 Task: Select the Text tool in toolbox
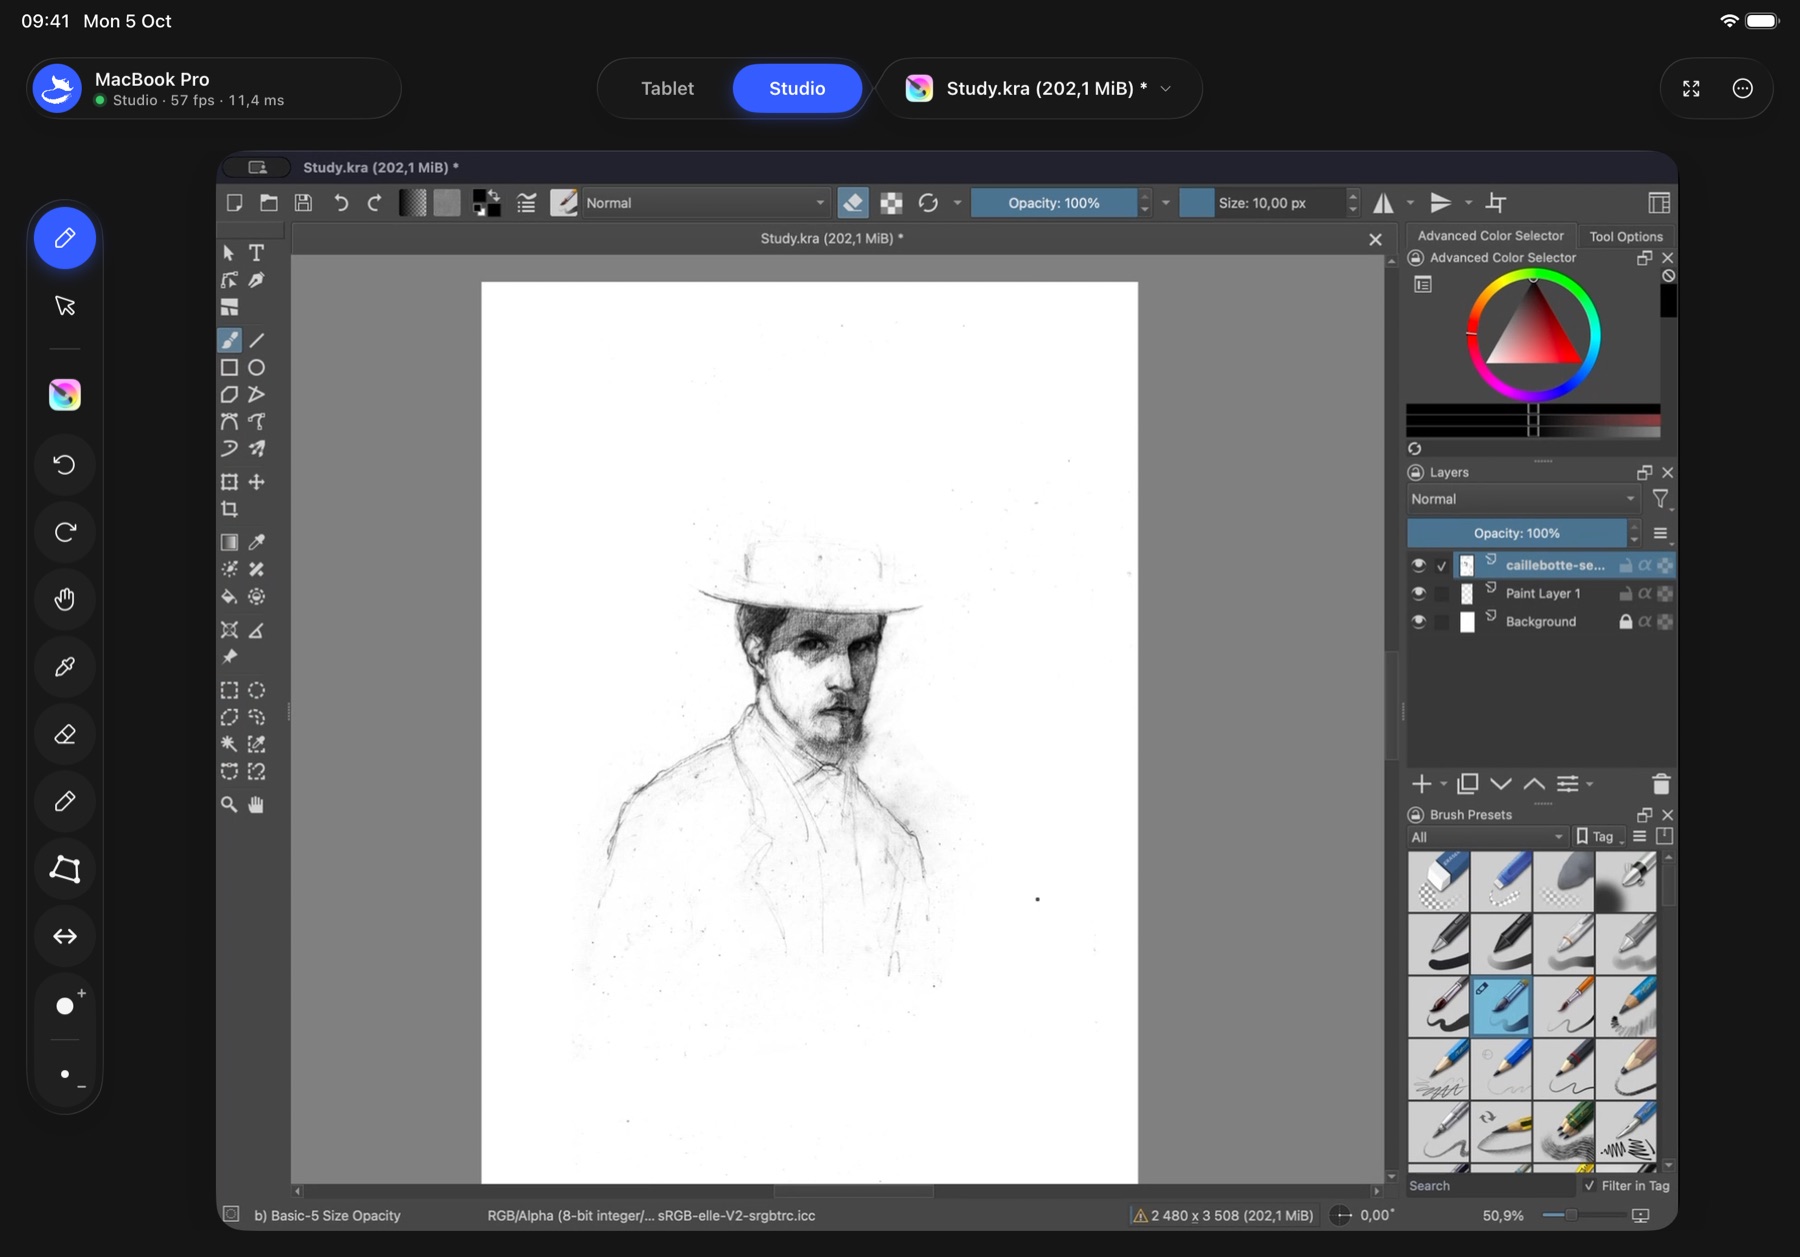click(x=257, y=253)
